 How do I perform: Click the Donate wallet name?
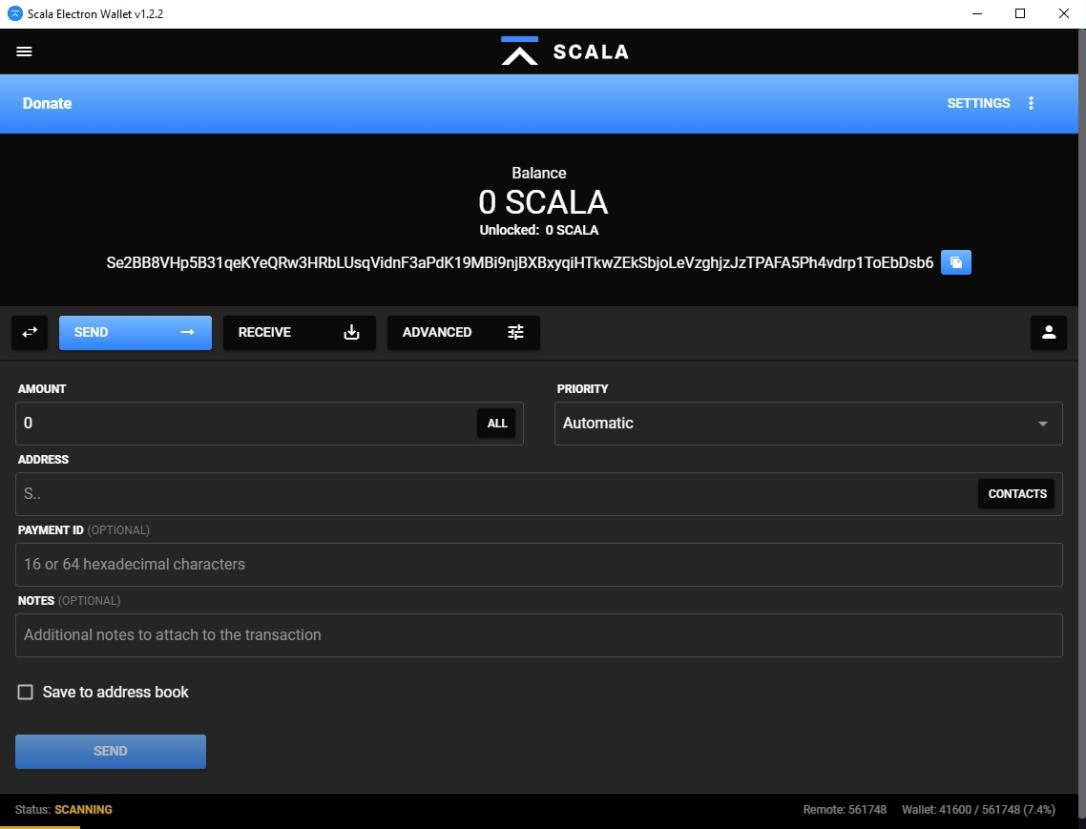(47, 103)
